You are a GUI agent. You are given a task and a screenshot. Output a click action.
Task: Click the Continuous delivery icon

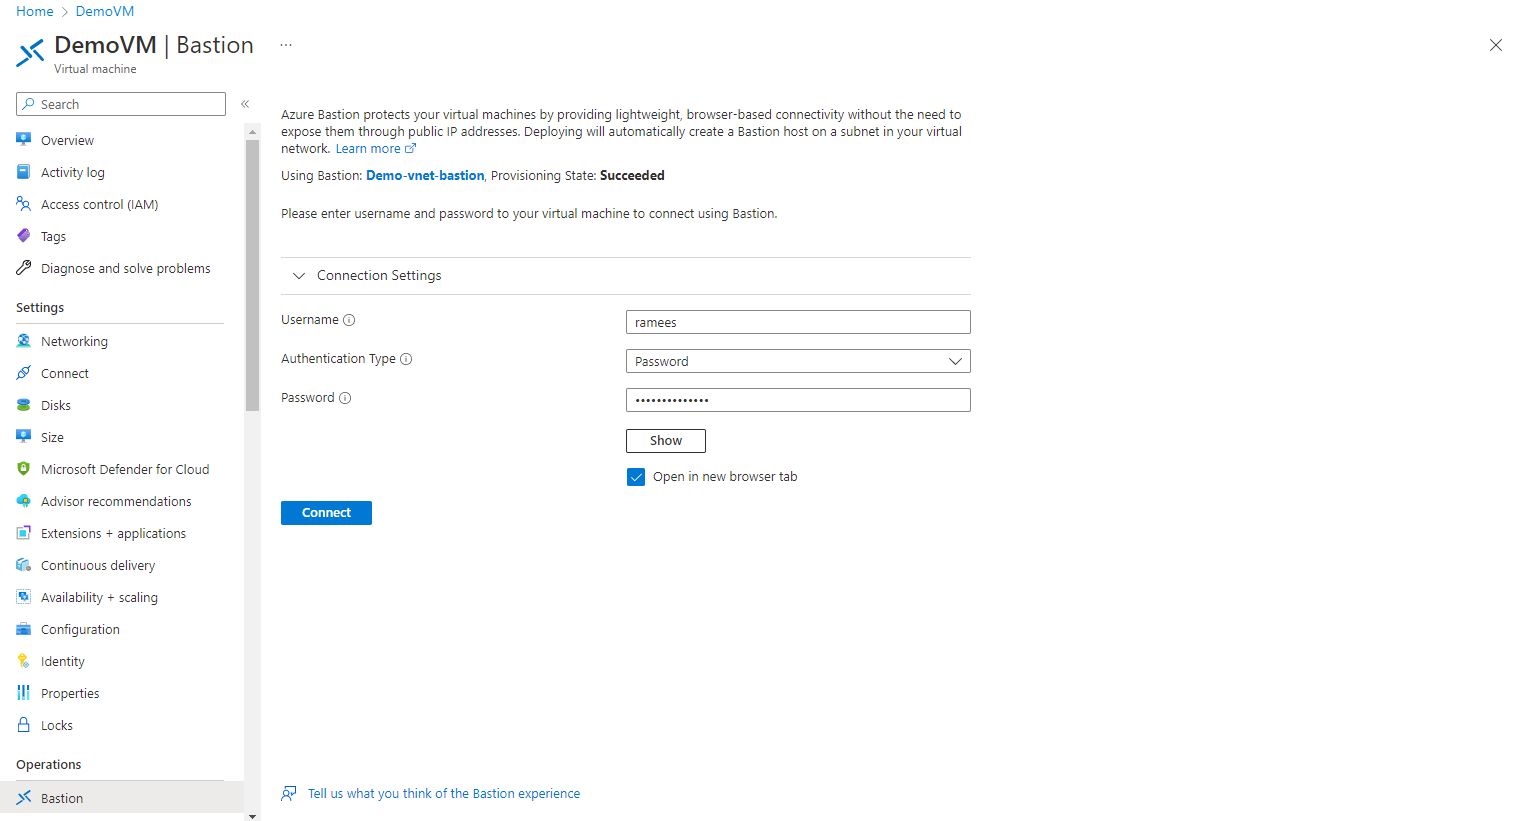coord(24,565)
